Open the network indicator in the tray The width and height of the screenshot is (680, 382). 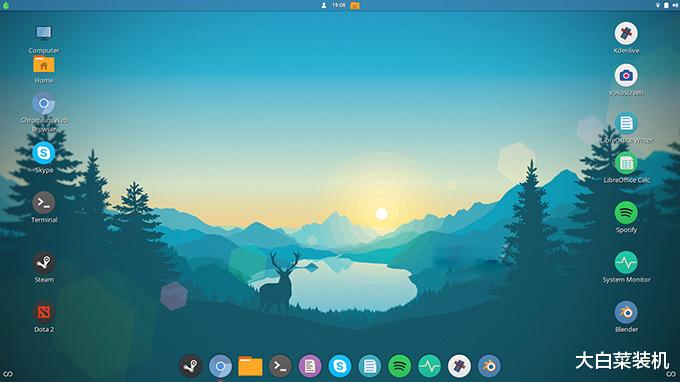point(657,5)
